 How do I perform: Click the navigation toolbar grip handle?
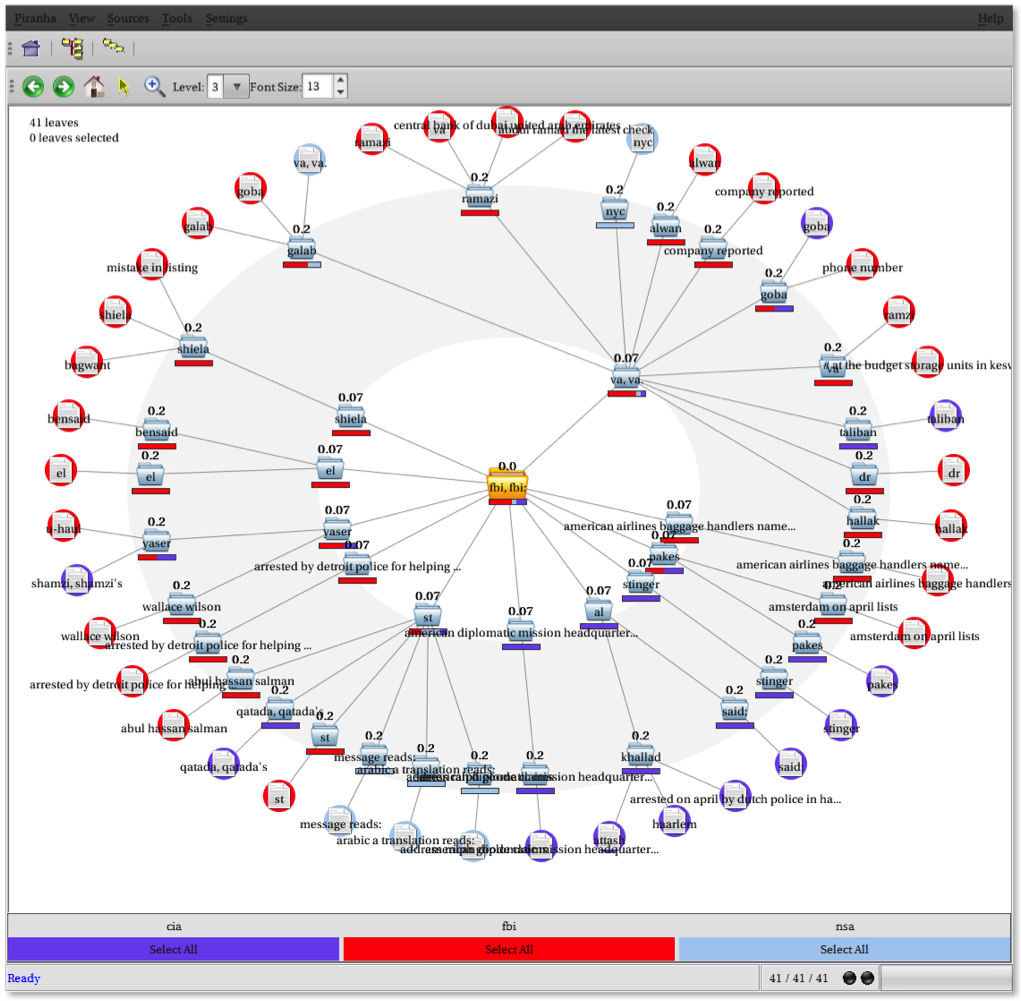coord(12,86)
